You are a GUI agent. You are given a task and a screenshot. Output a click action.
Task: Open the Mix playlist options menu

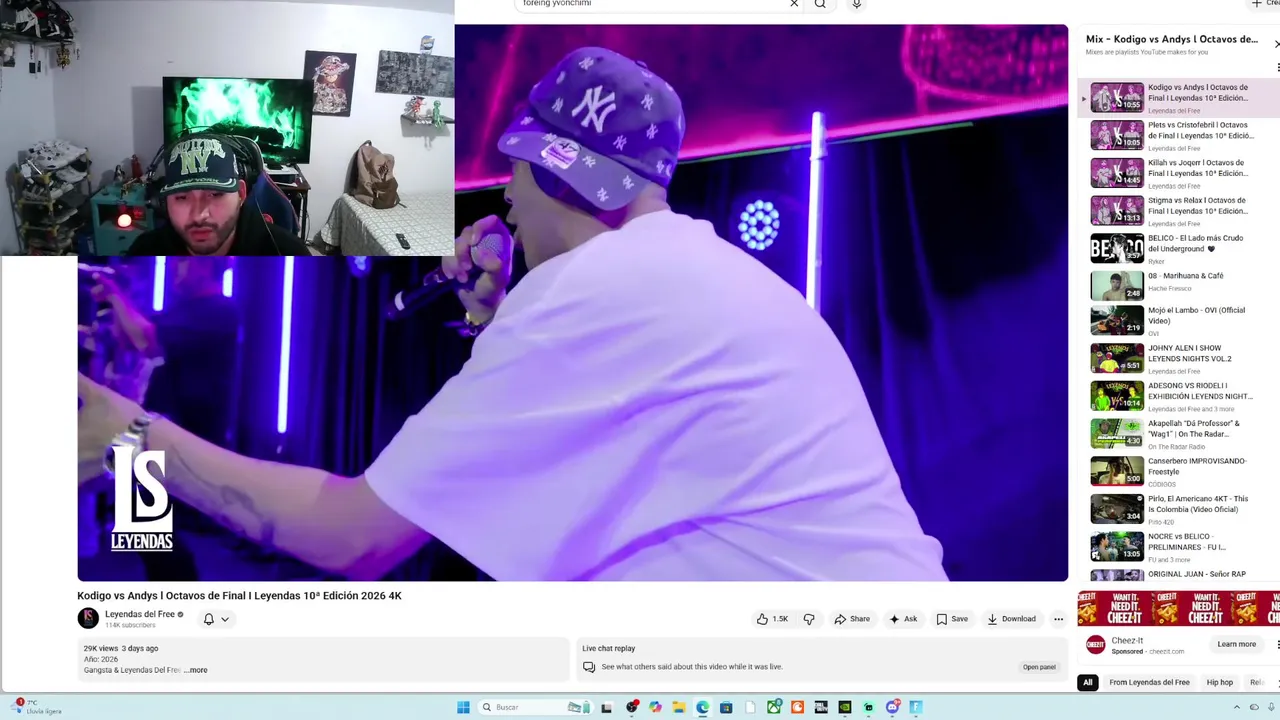(x=1277, y=67)
